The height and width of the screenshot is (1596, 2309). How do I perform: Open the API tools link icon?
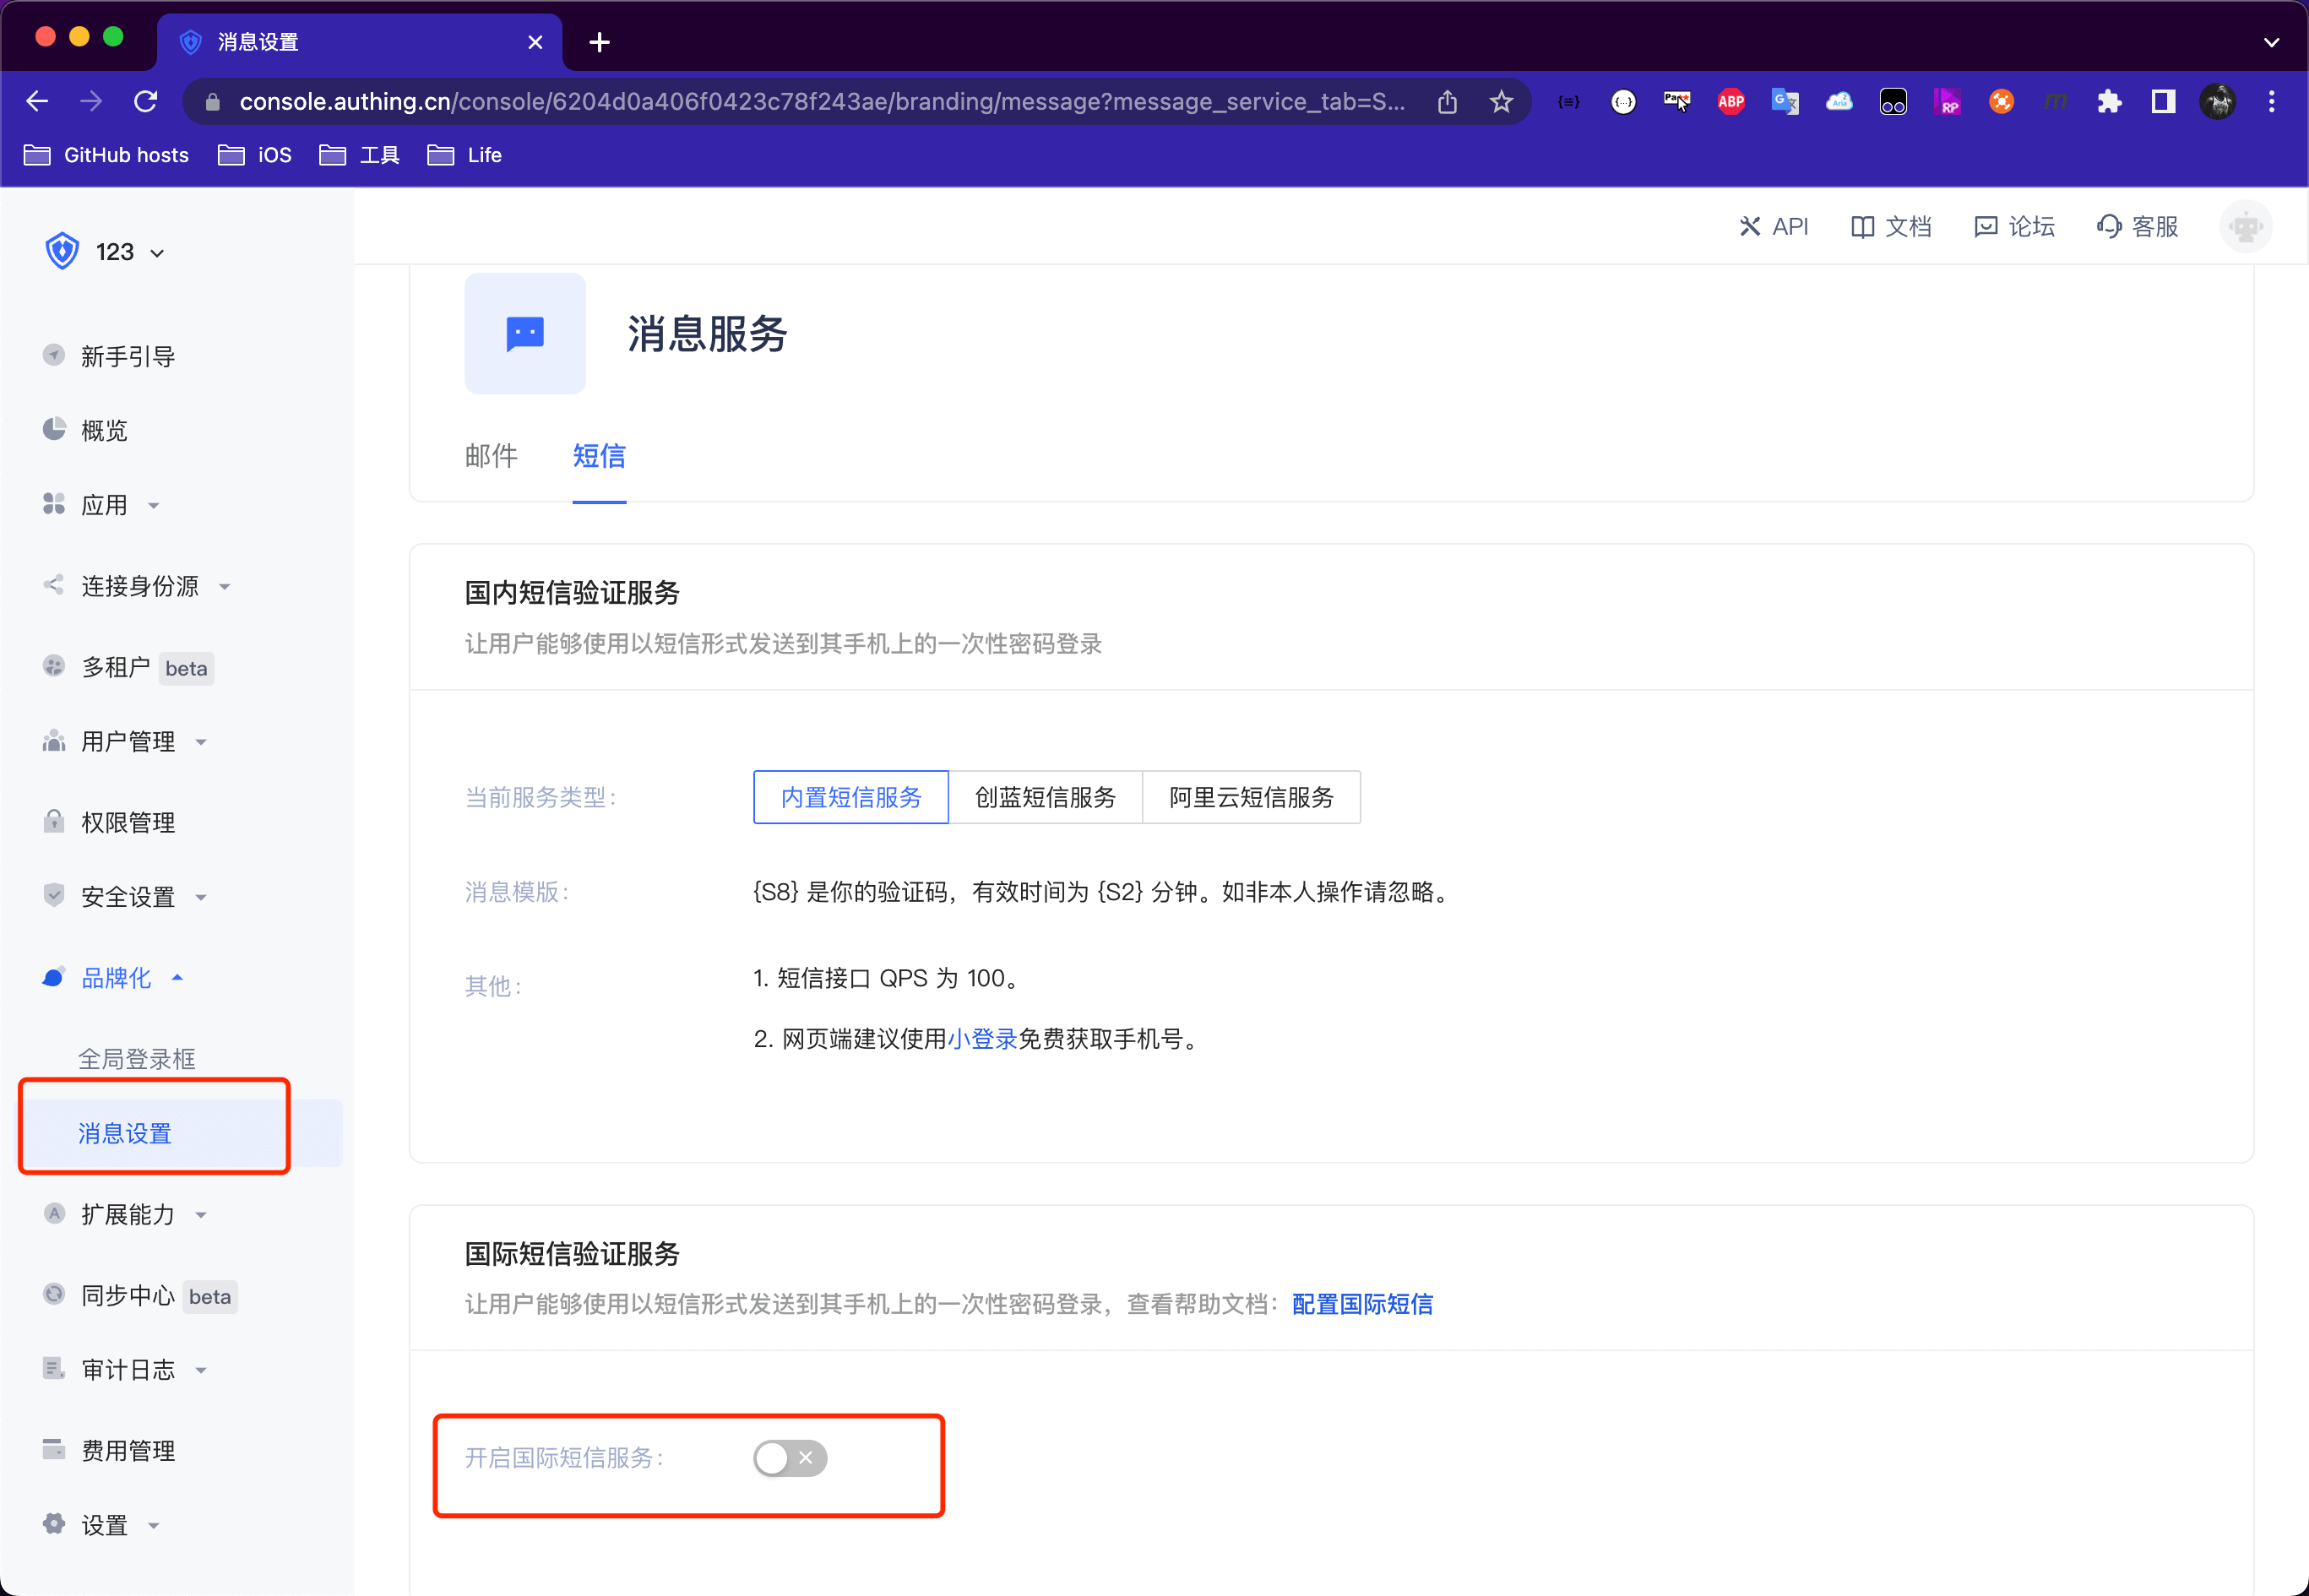tap(1749, 227)
